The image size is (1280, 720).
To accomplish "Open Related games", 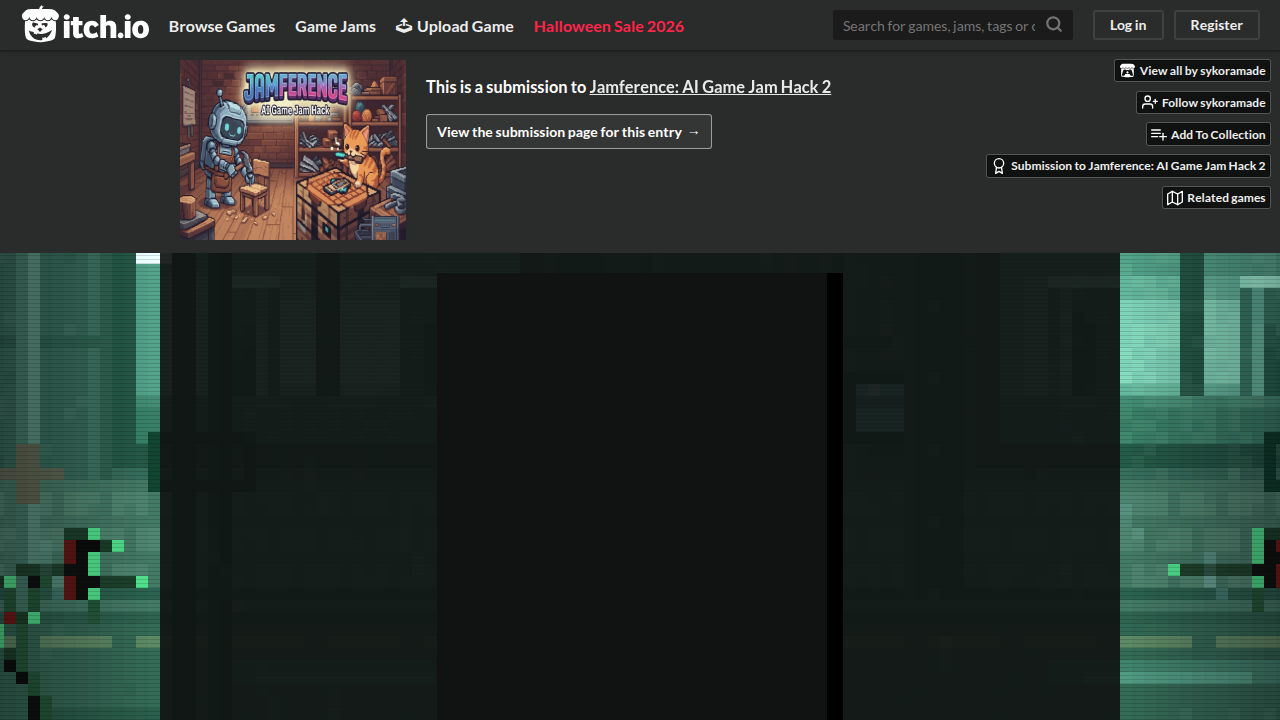I will [1216, 198].
